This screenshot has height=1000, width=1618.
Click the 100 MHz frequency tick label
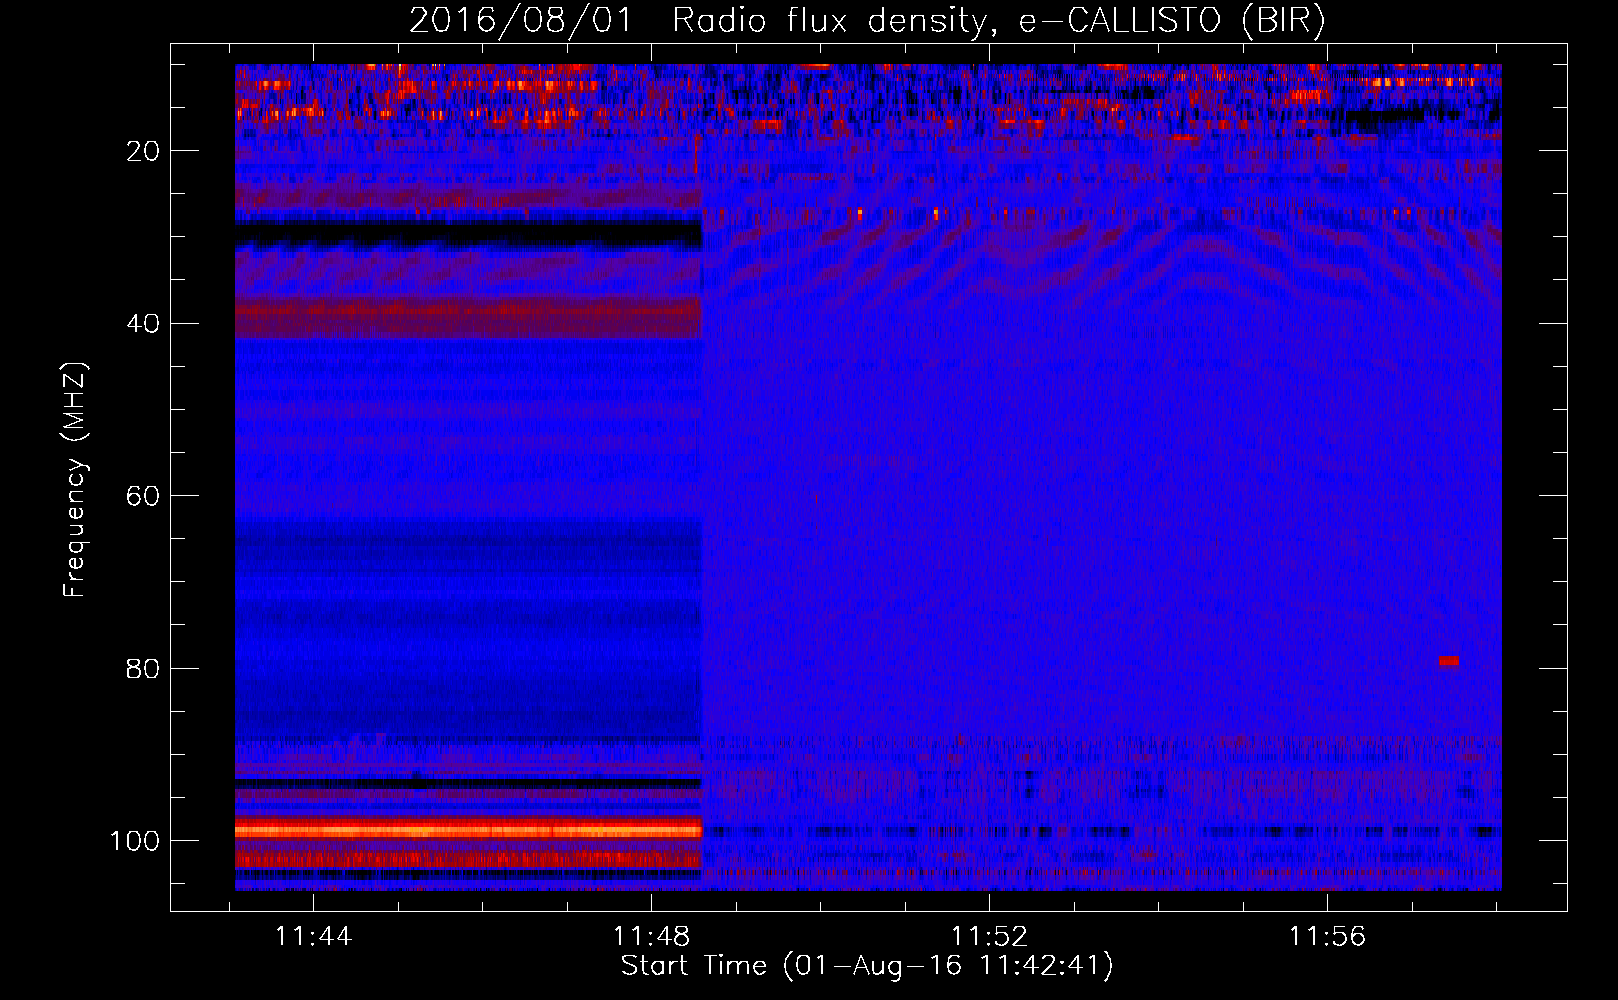click(x=135, y=841)
